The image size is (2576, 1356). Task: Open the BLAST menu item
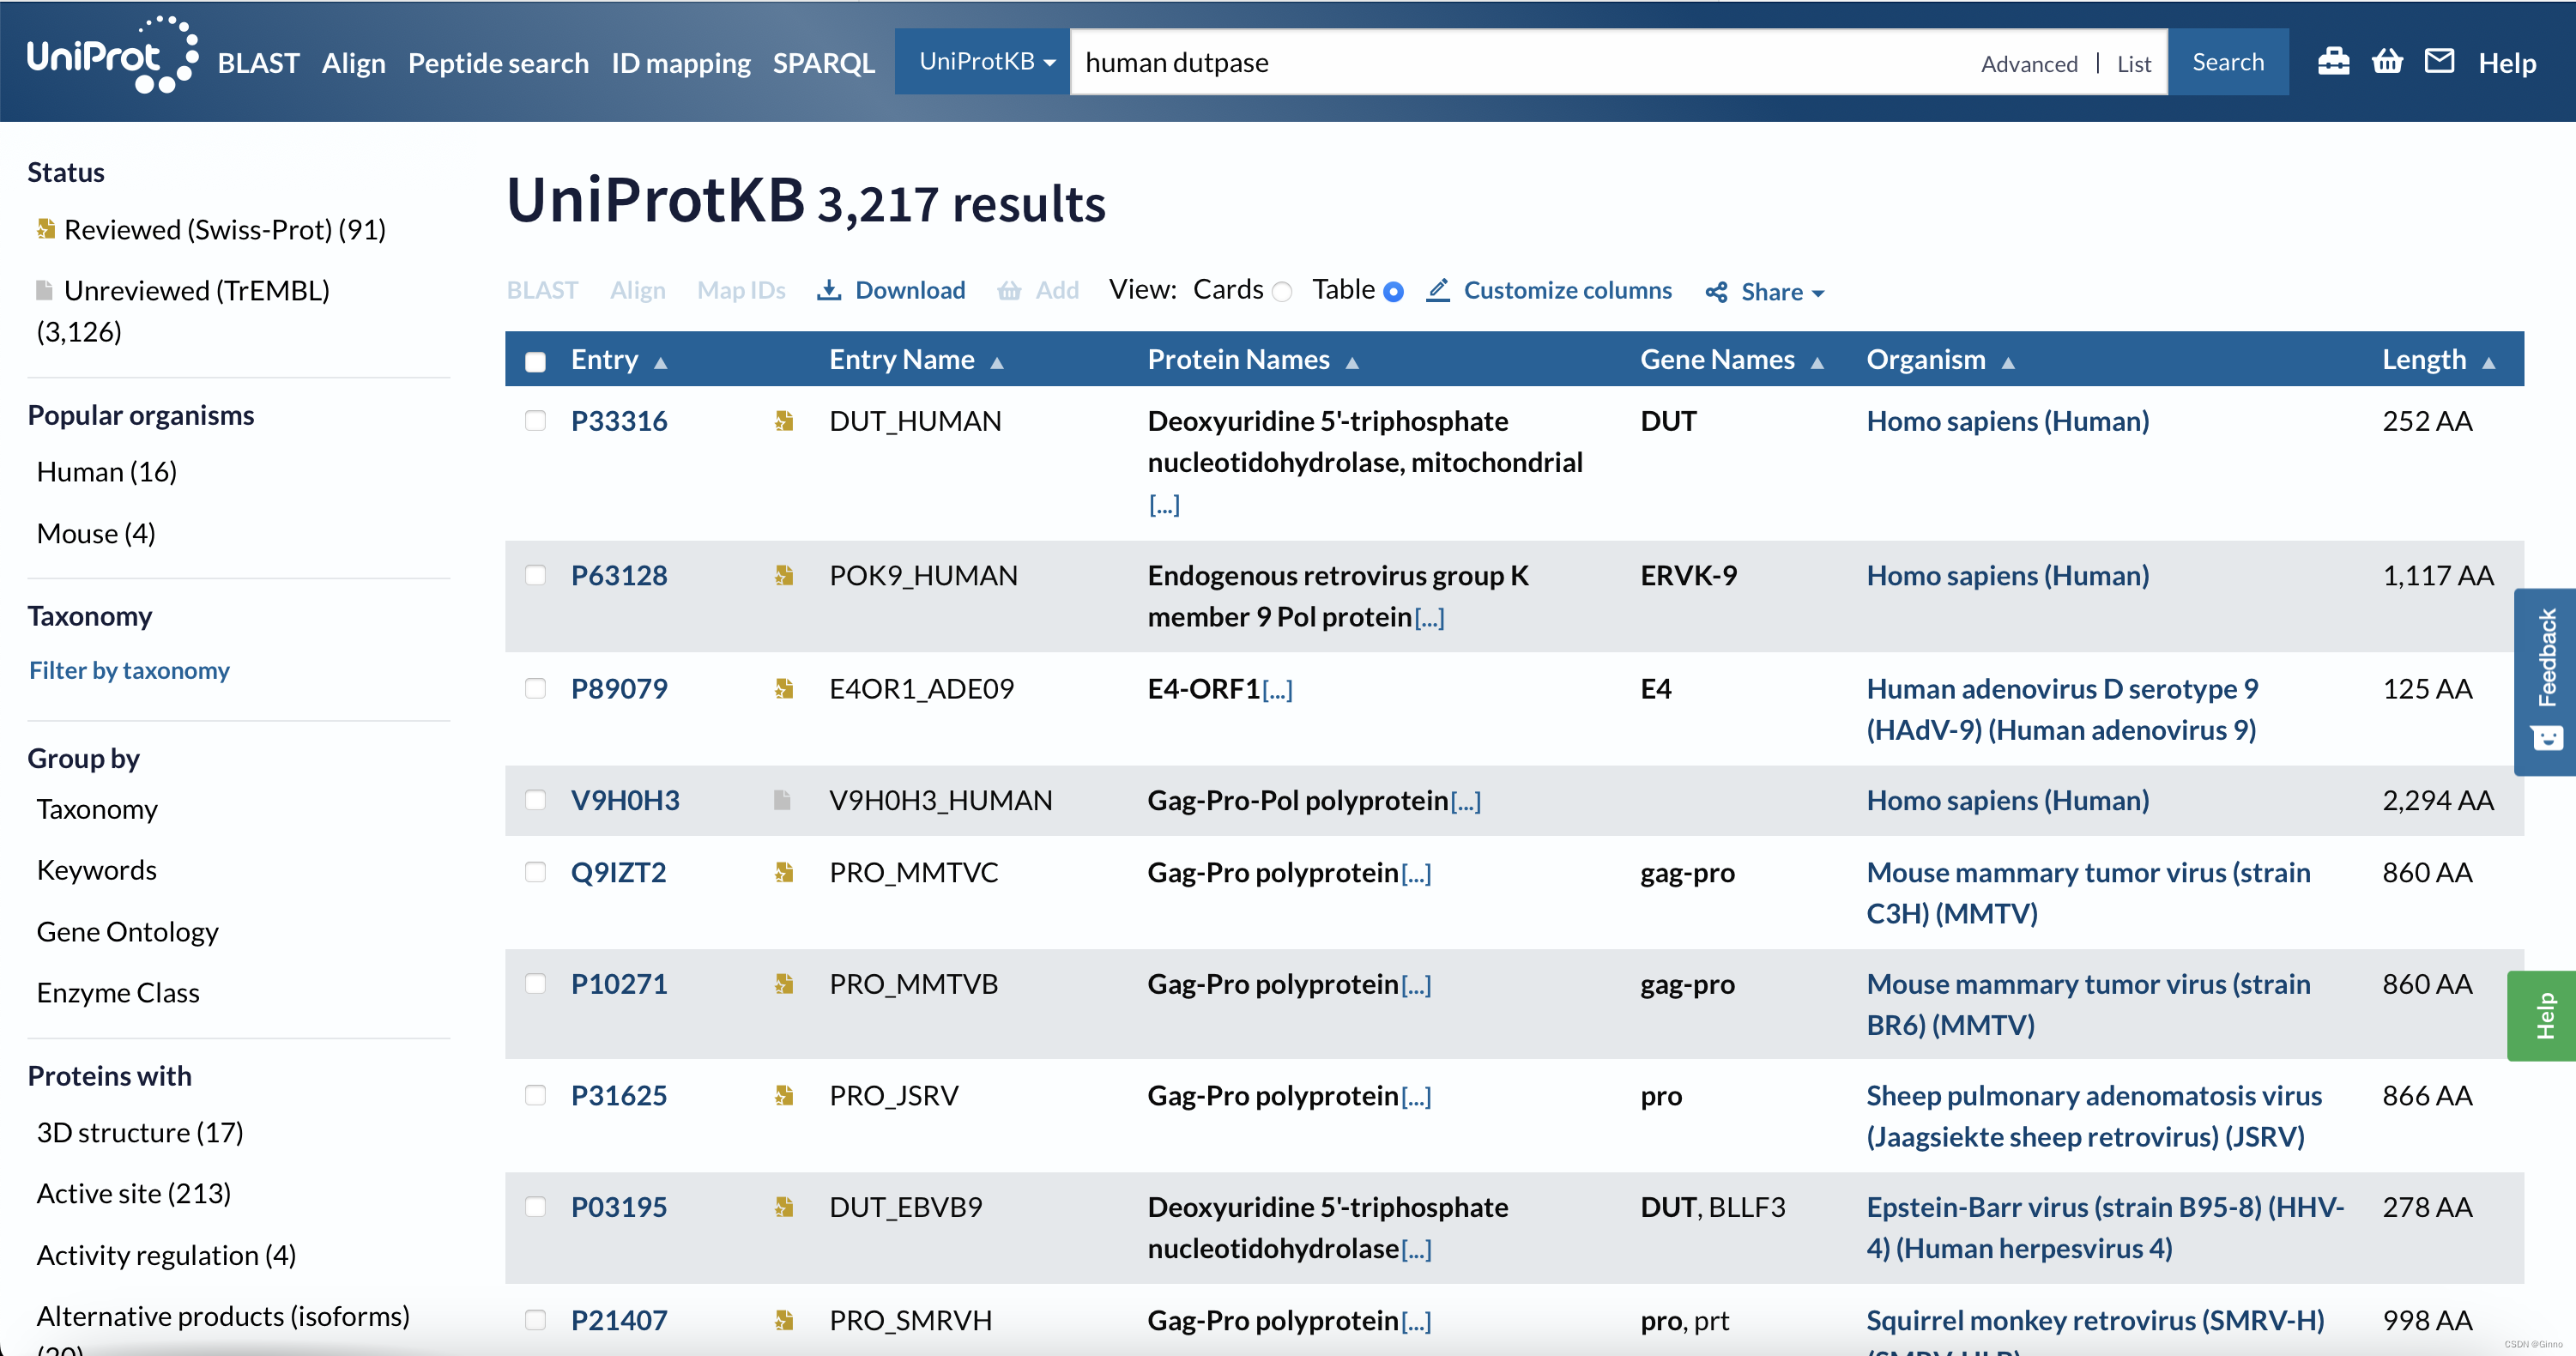tap(259, 63)
